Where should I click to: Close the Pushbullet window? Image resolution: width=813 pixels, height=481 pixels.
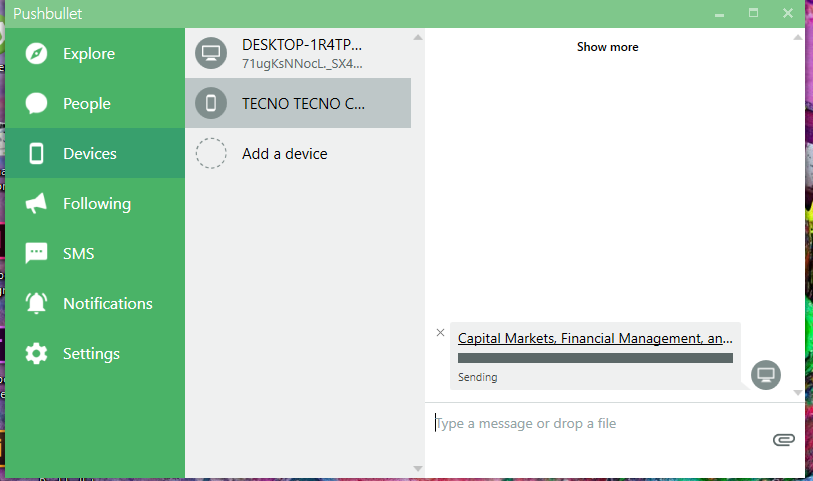(788, 13)
